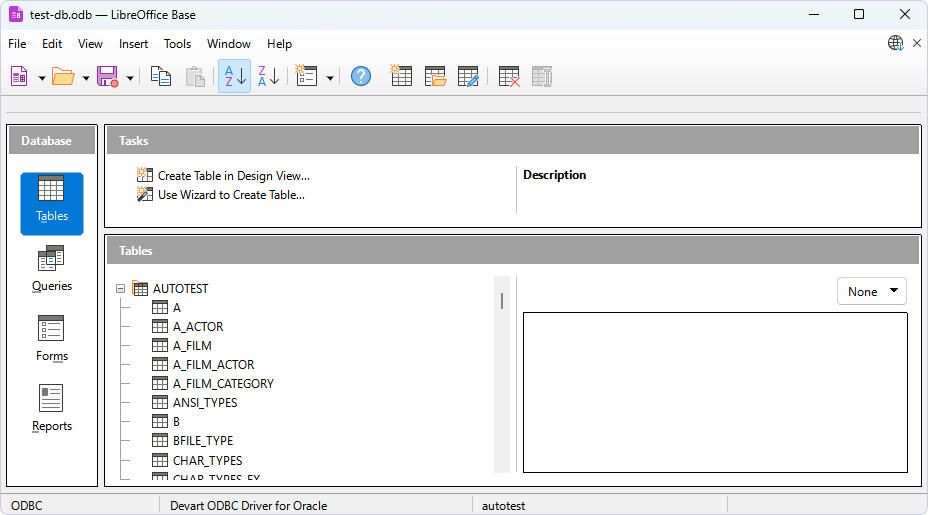Collapse the AUTOTEST tree node
The image size is (928, 515).
121,289
